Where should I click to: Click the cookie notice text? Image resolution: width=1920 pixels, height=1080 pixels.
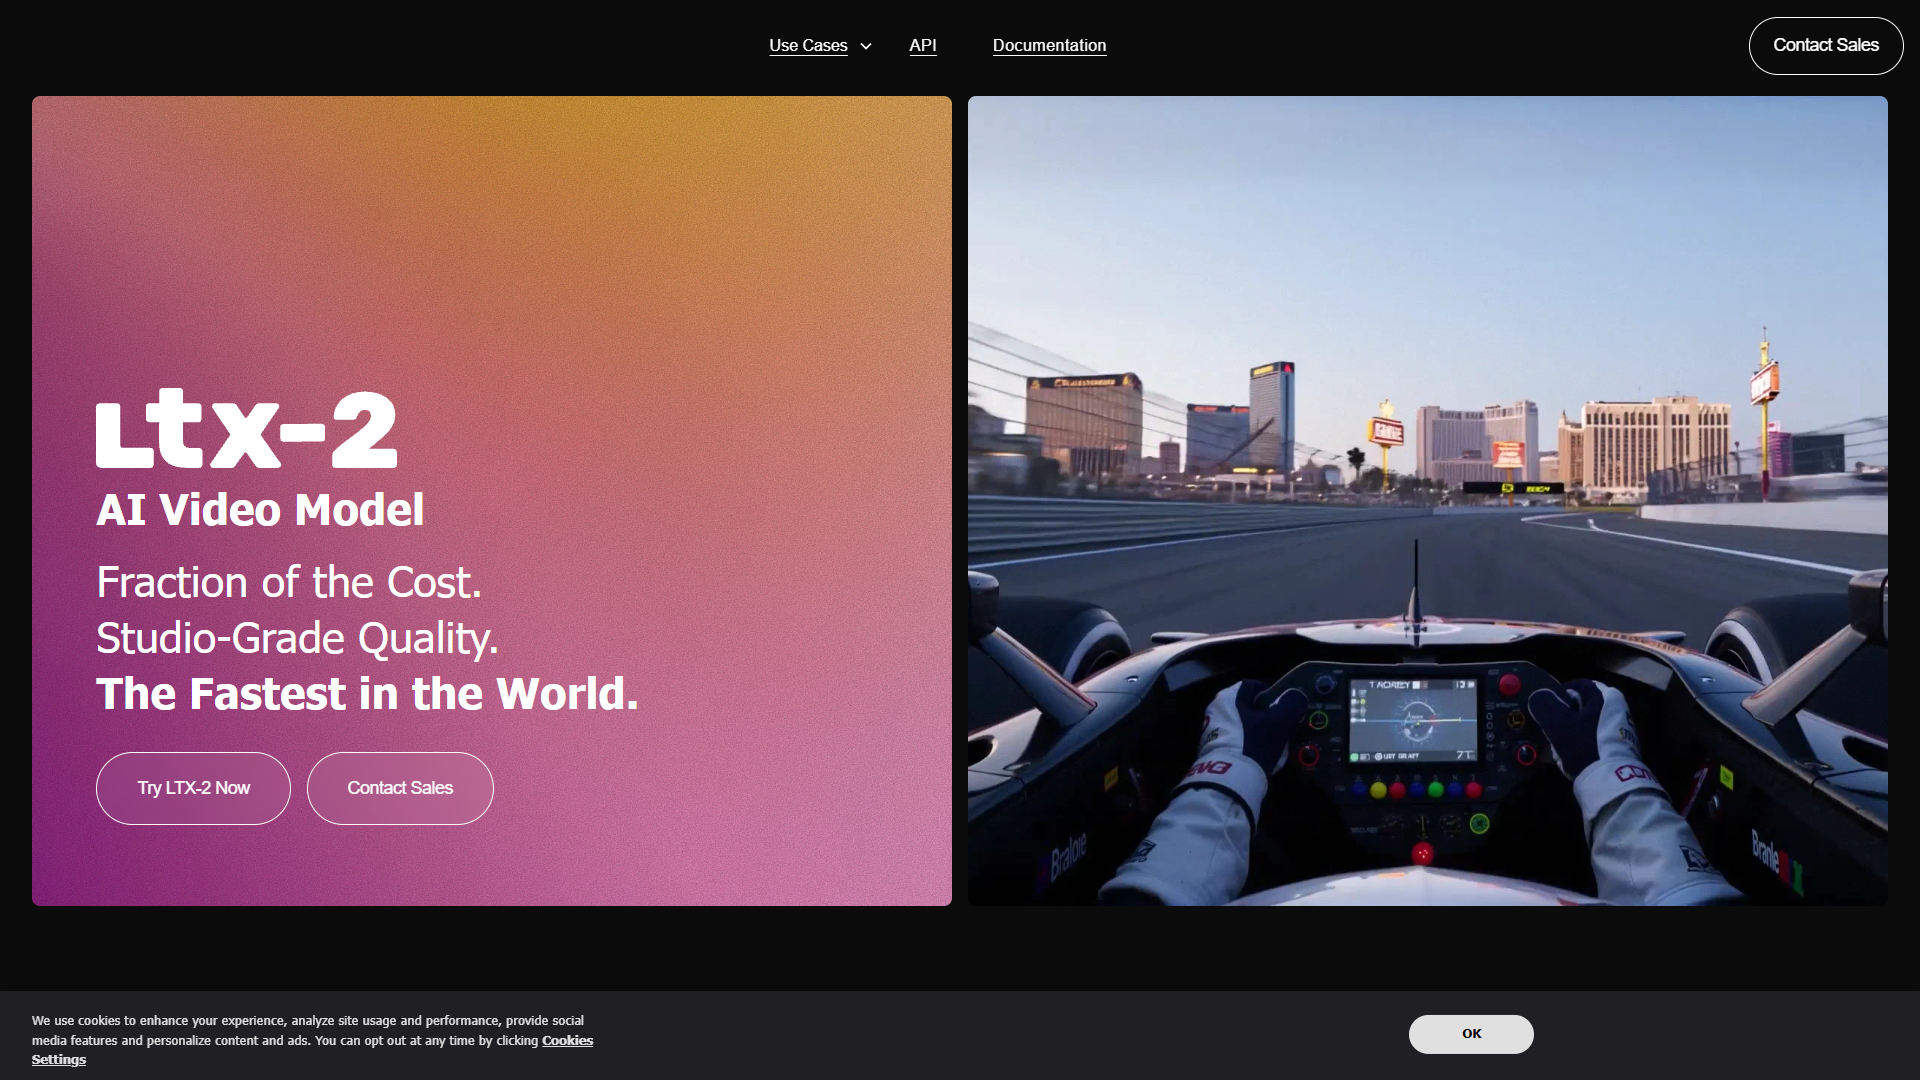(x=312, y=1040)
